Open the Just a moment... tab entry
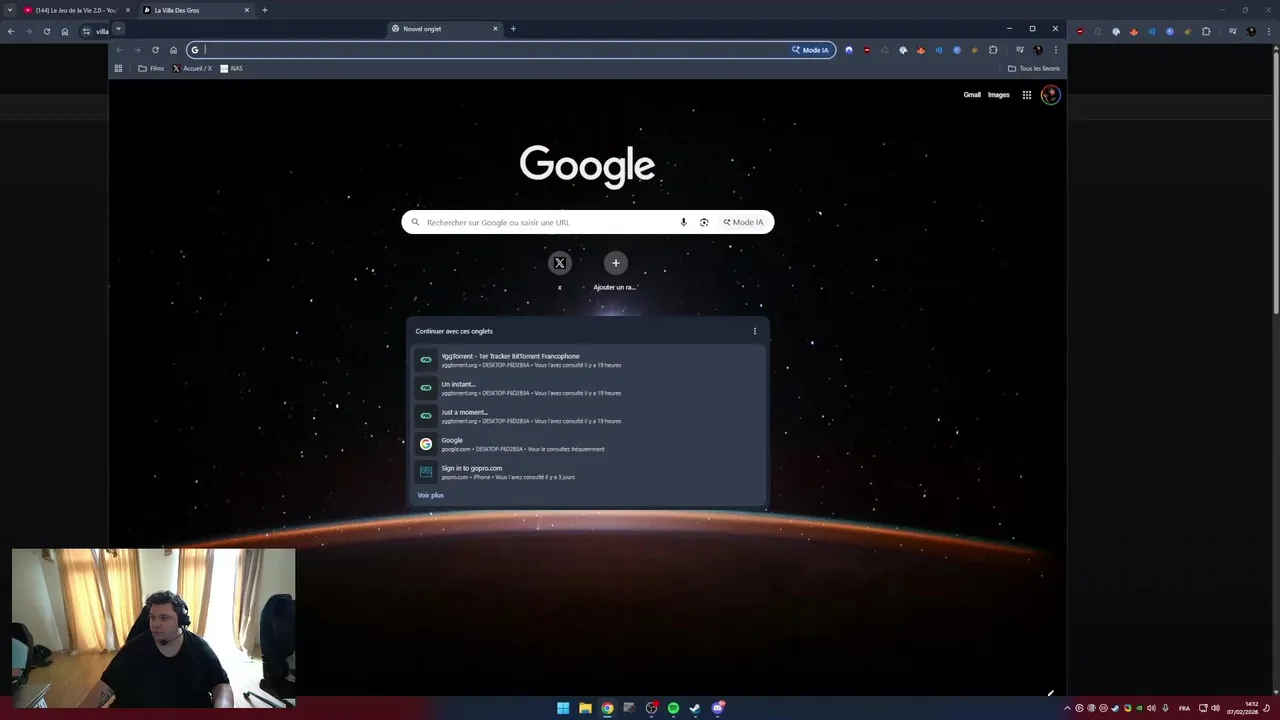1280x720 pixels. click(588, 416)
